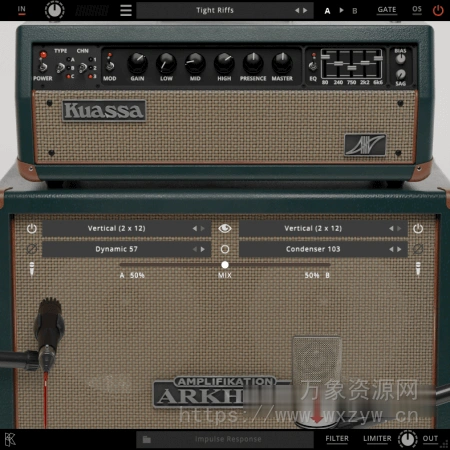Click the 80 Hz EQ slider
The image size is (450, 450).
pos(325,57)
